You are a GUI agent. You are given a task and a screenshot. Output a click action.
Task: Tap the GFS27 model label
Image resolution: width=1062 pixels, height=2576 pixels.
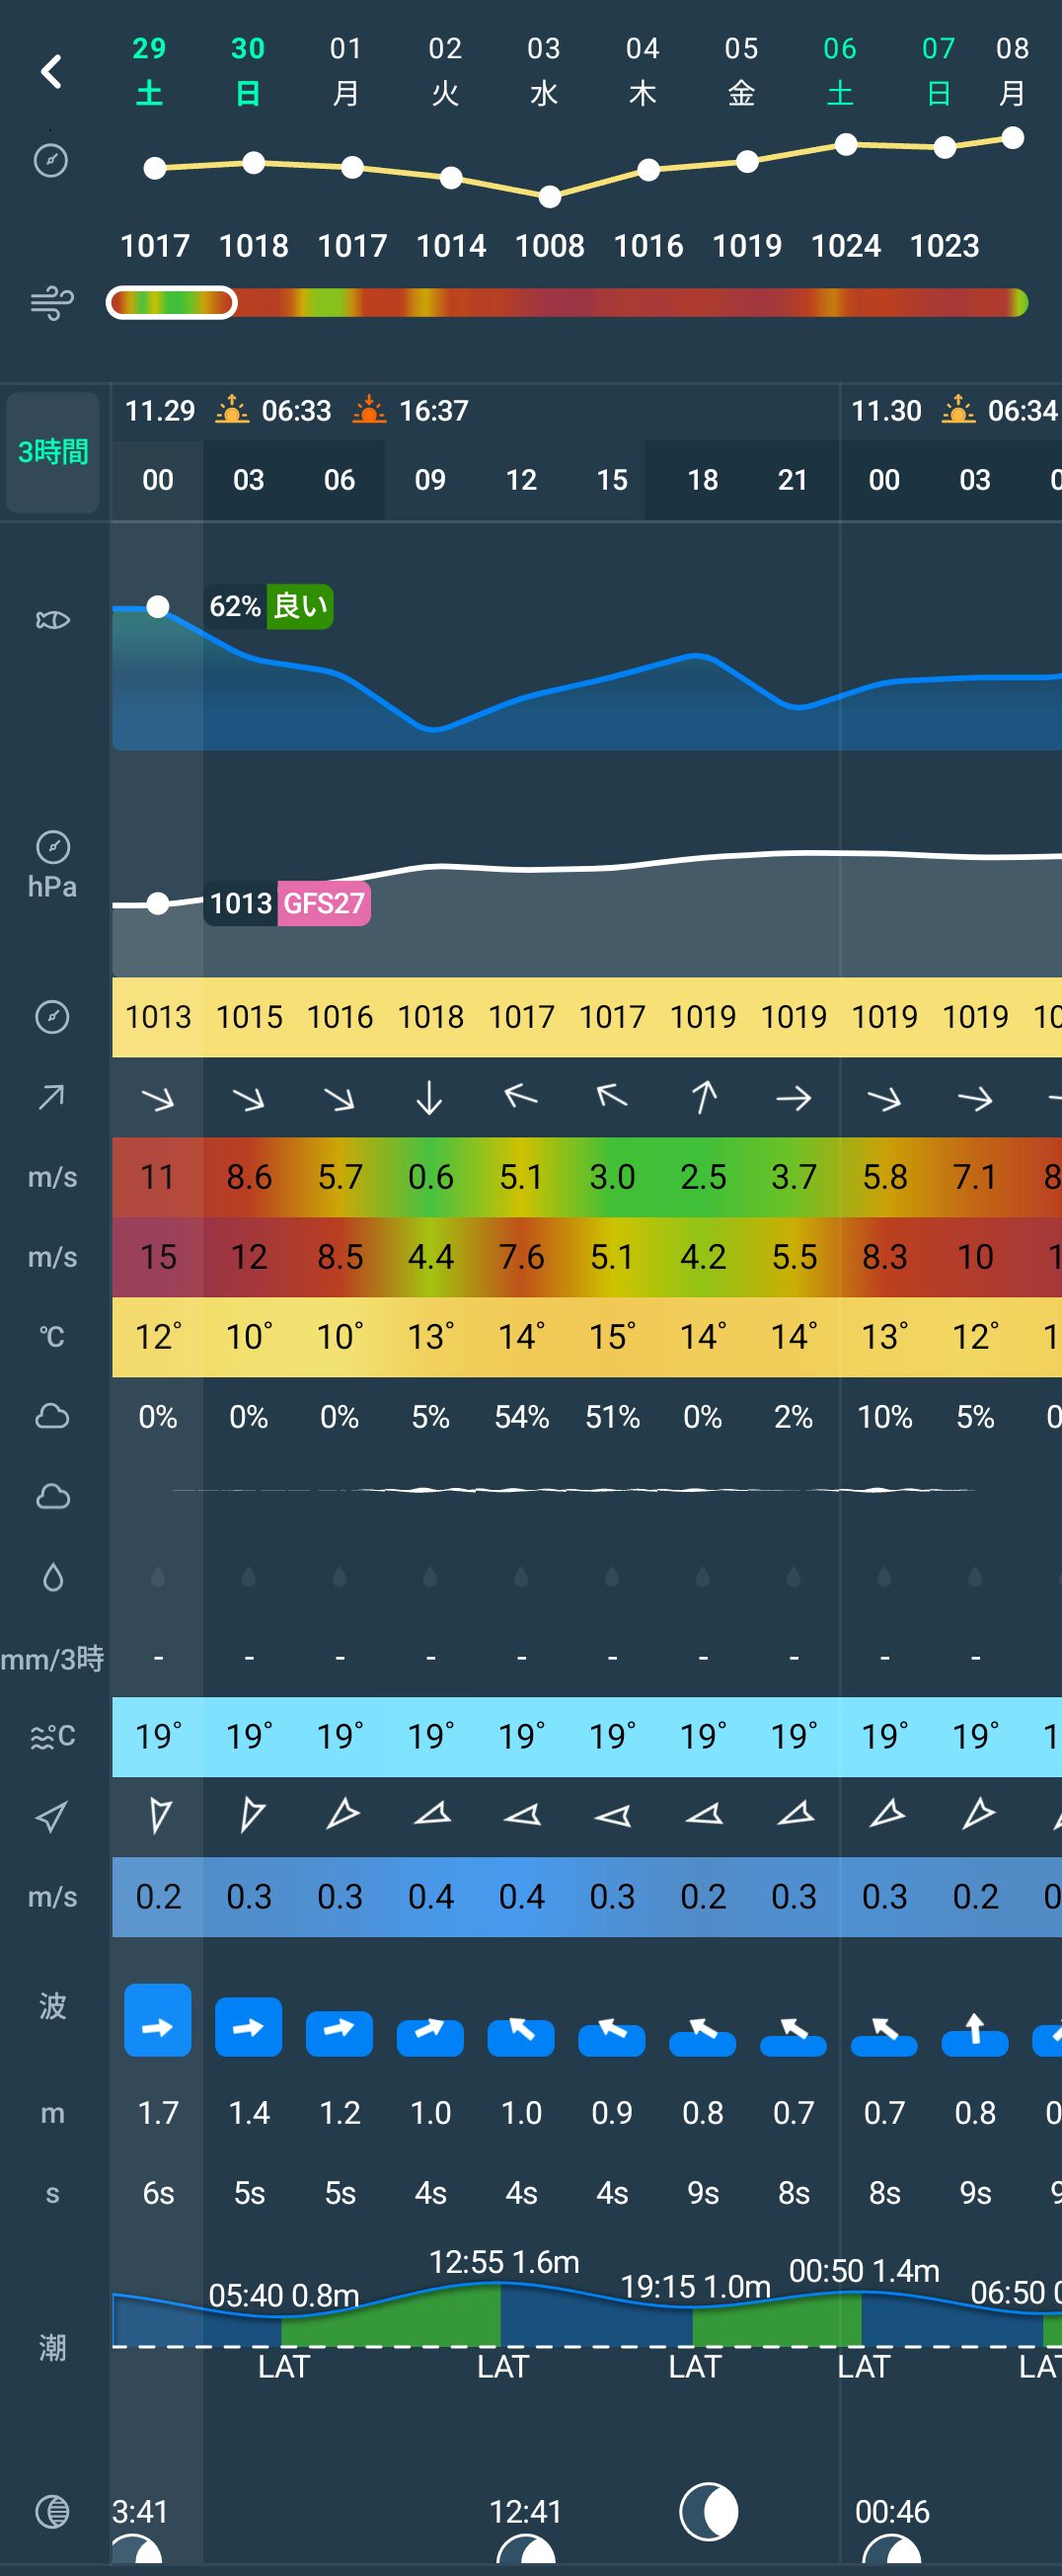[x=324, y=903]
